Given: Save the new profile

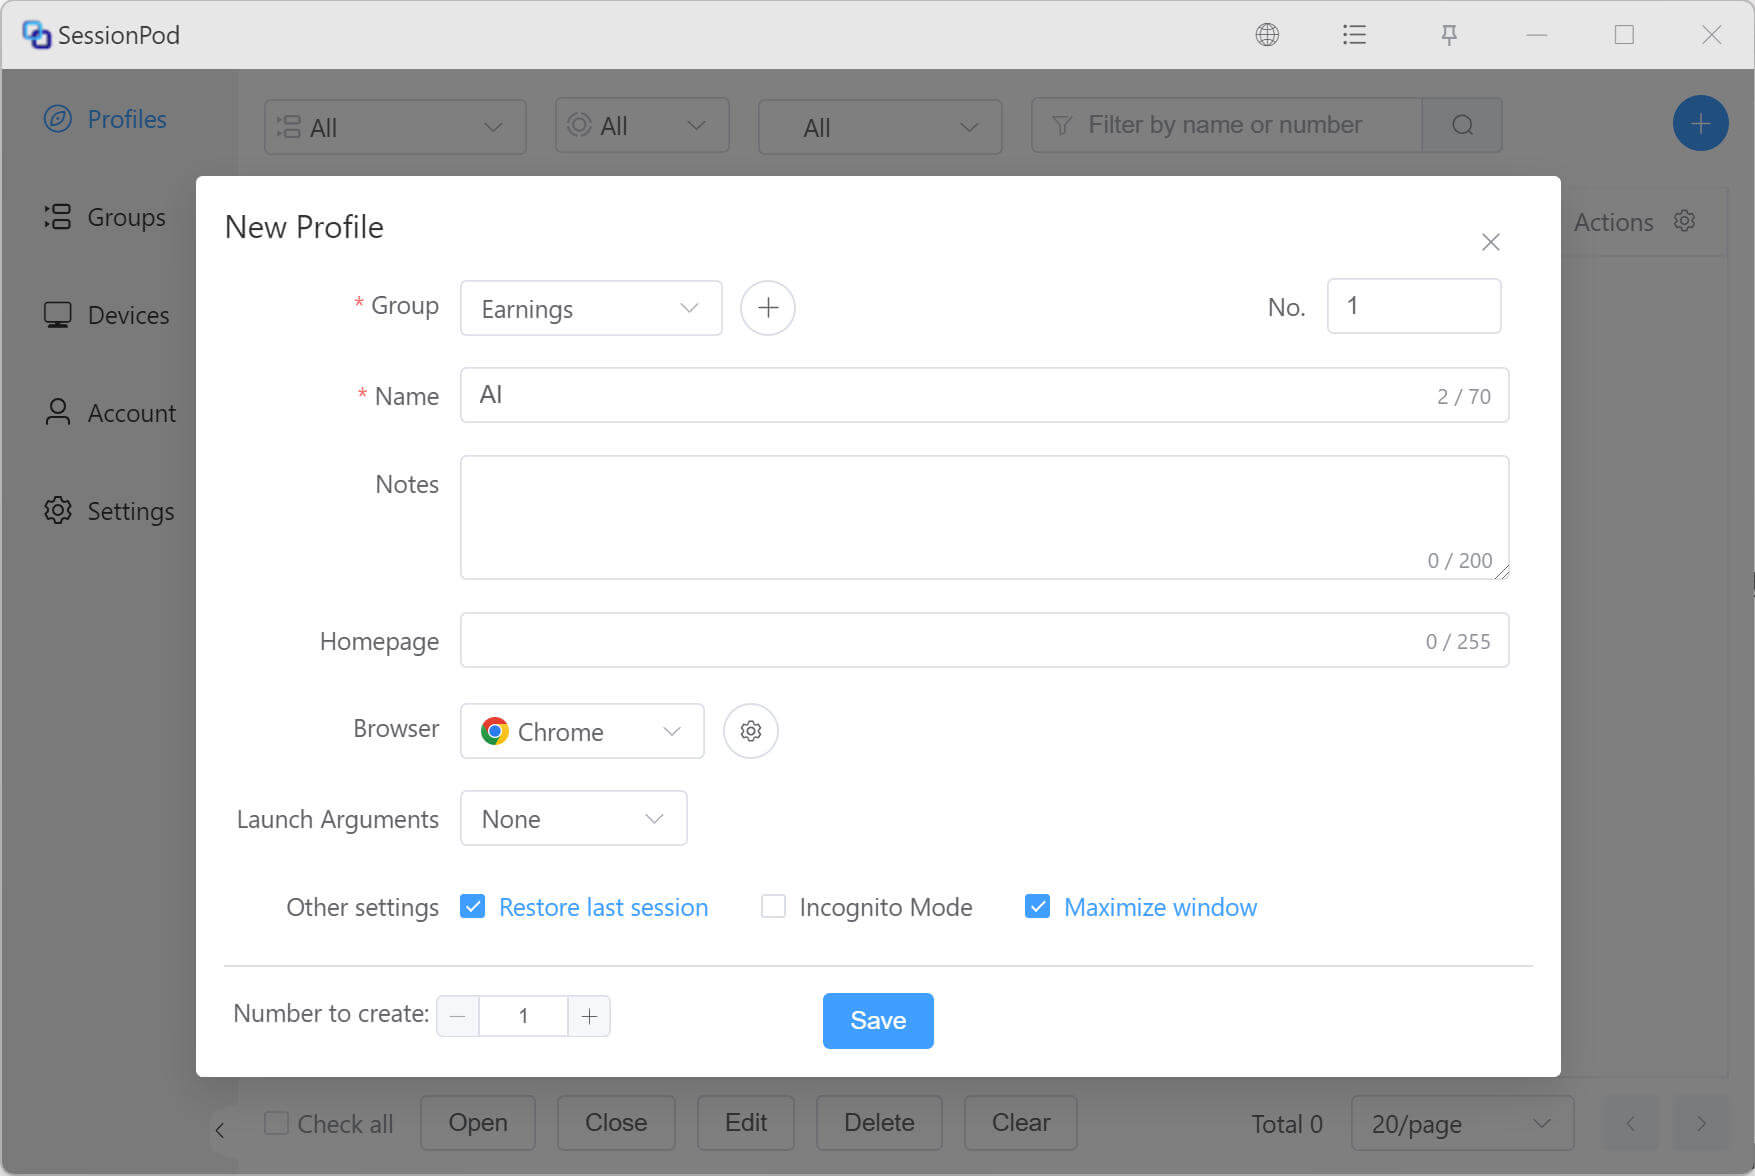Looking at the screenshot, I should [x=878, y=1020].
